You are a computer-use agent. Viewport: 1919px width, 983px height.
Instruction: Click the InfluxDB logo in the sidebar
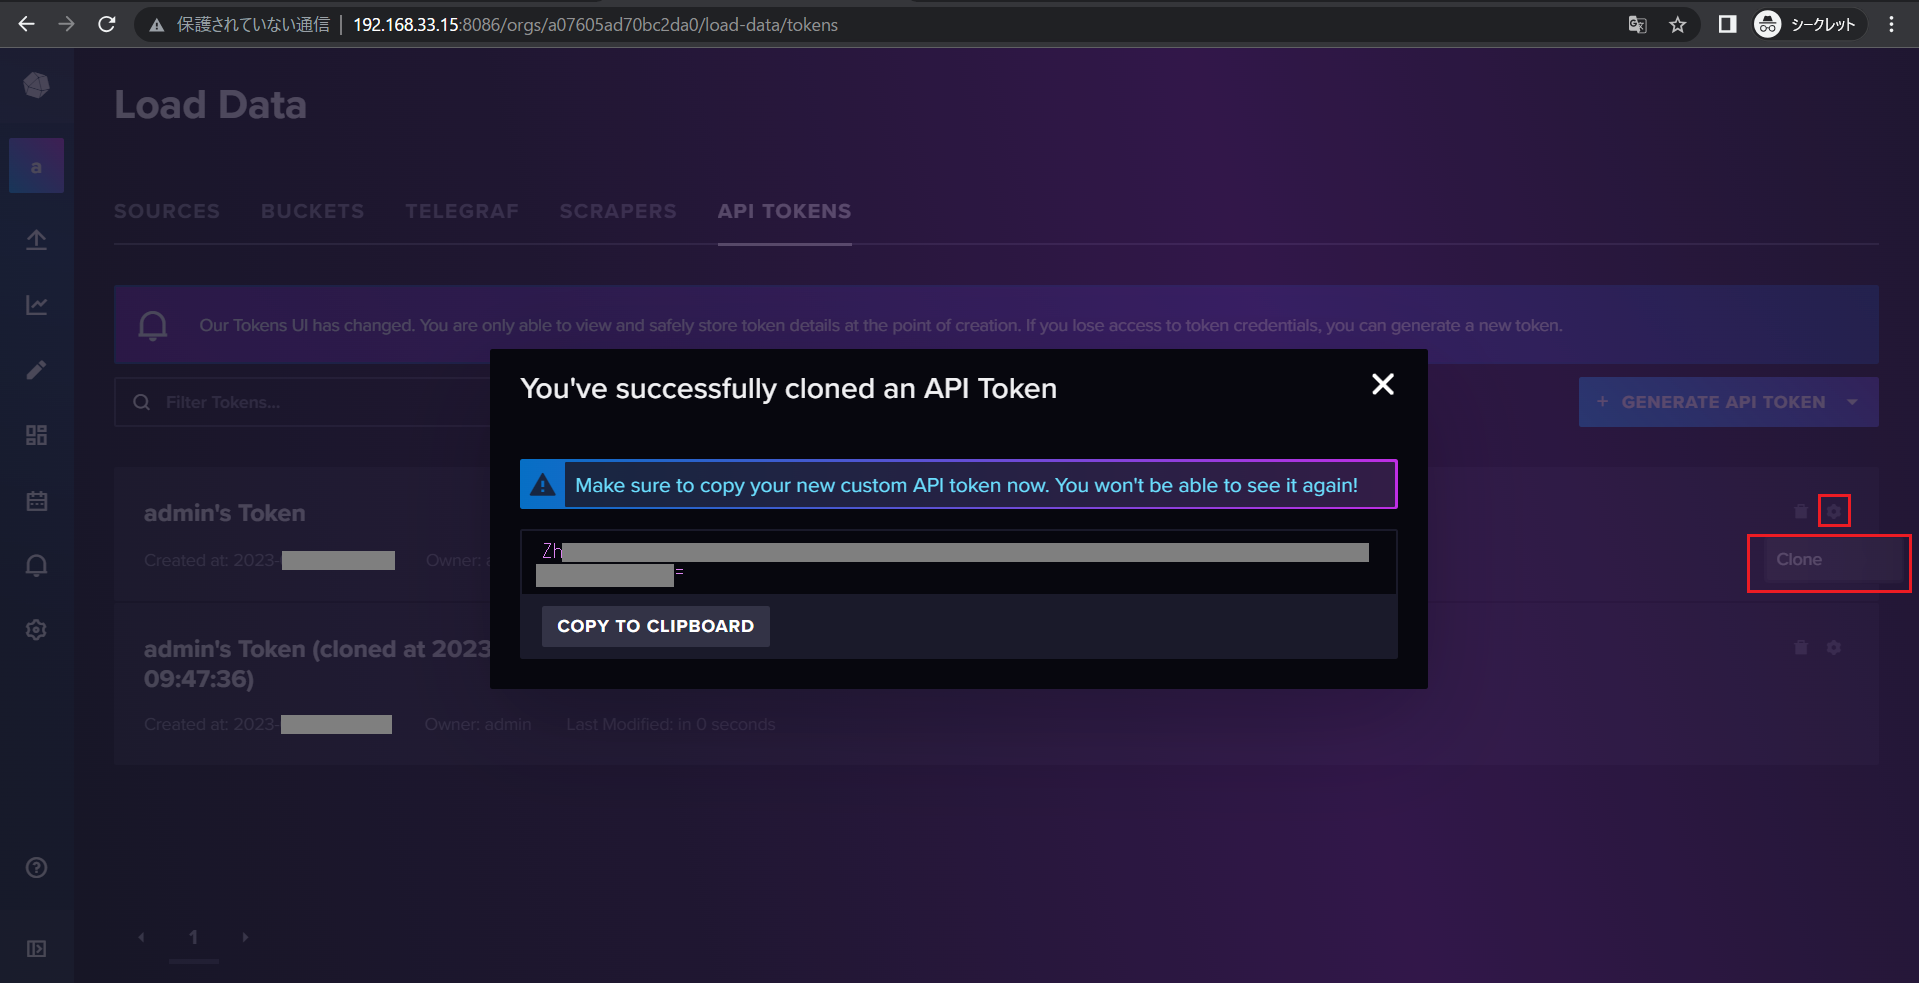[37, 86]
